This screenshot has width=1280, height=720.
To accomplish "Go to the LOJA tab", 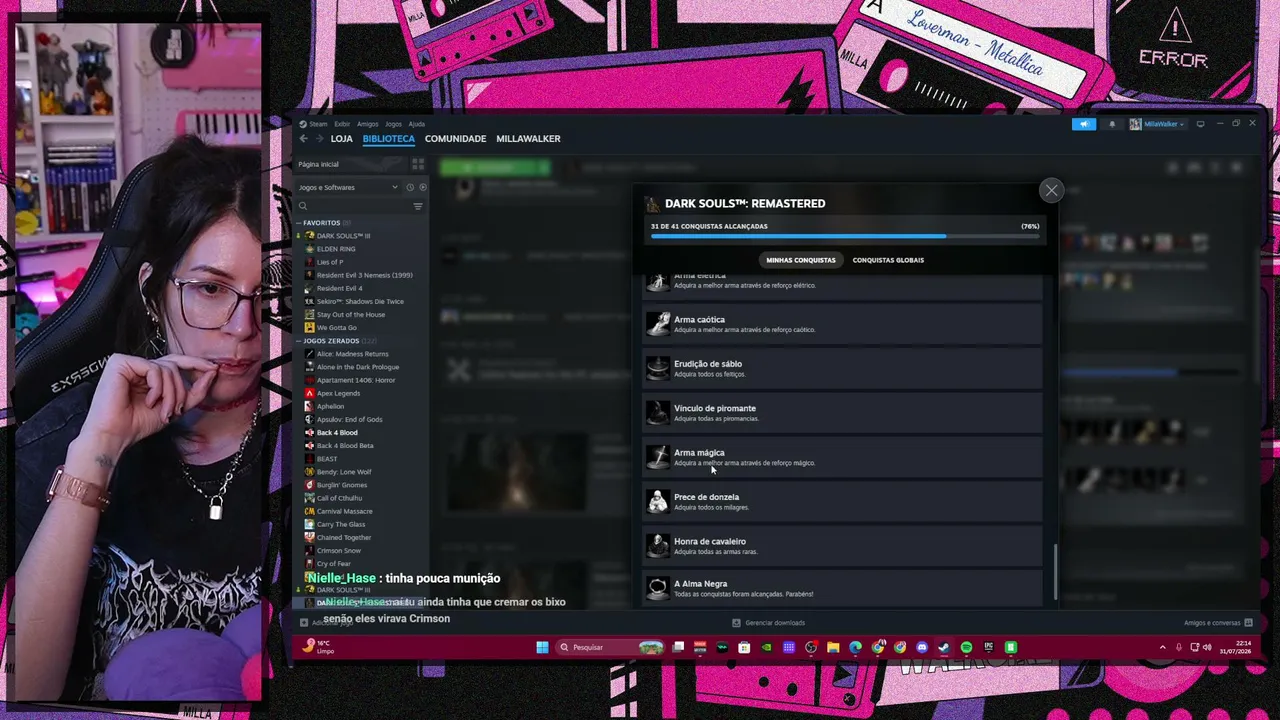I will pos(342,139).
